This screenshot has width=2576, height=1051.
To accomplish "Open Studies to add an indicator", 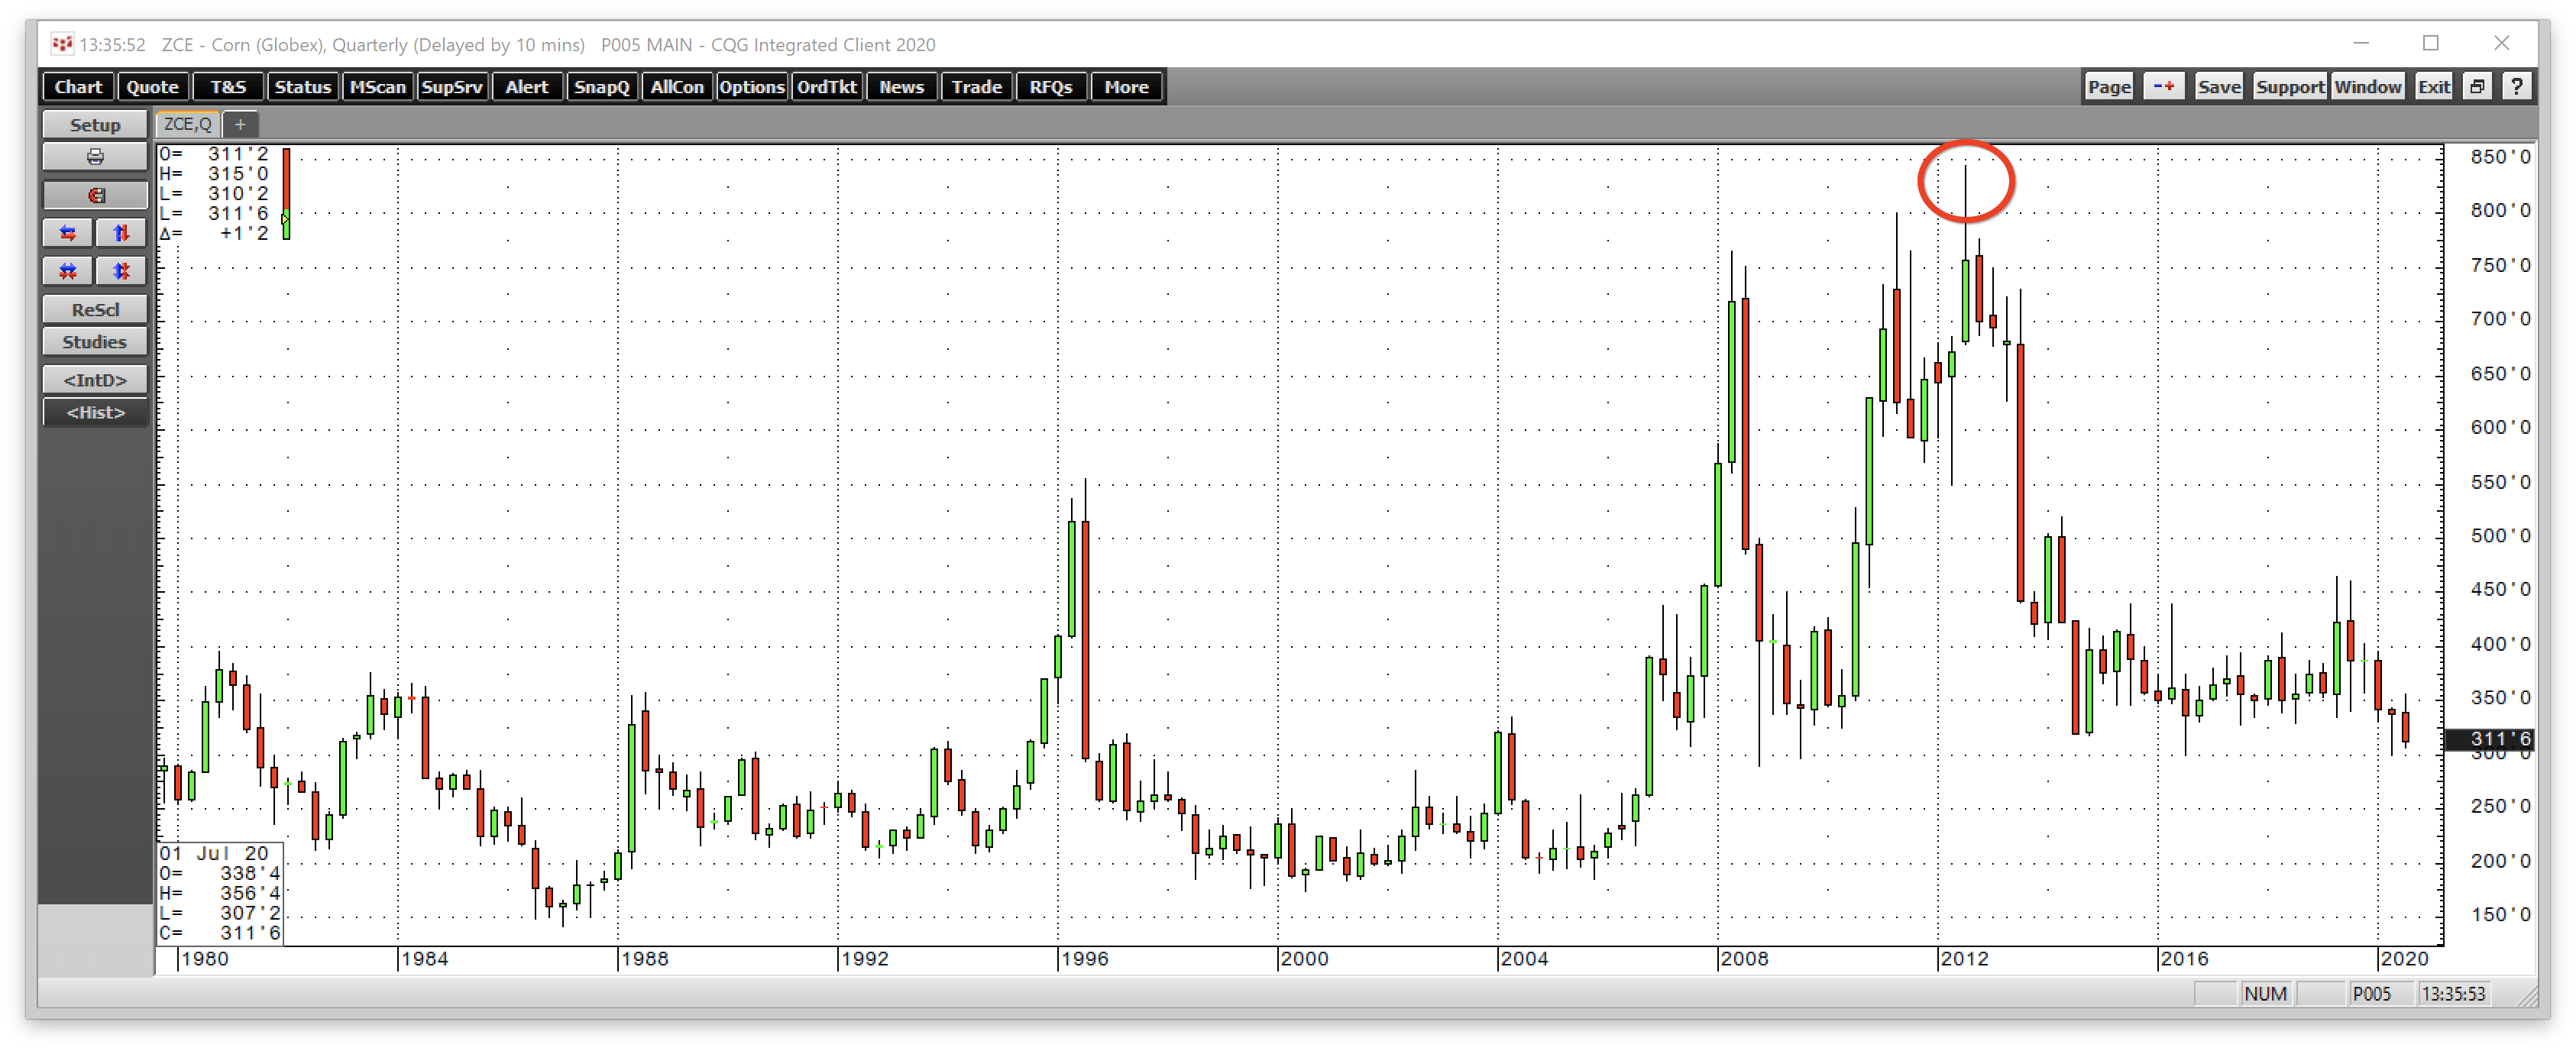I will tap(95, 341).
